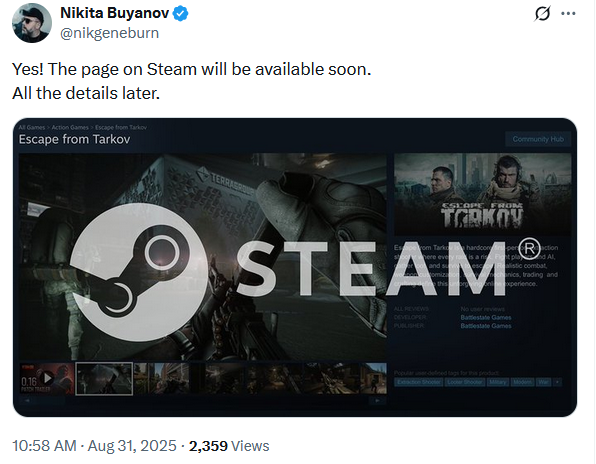Click the Grok slashed-circle icon

click(x=542, y=14)
